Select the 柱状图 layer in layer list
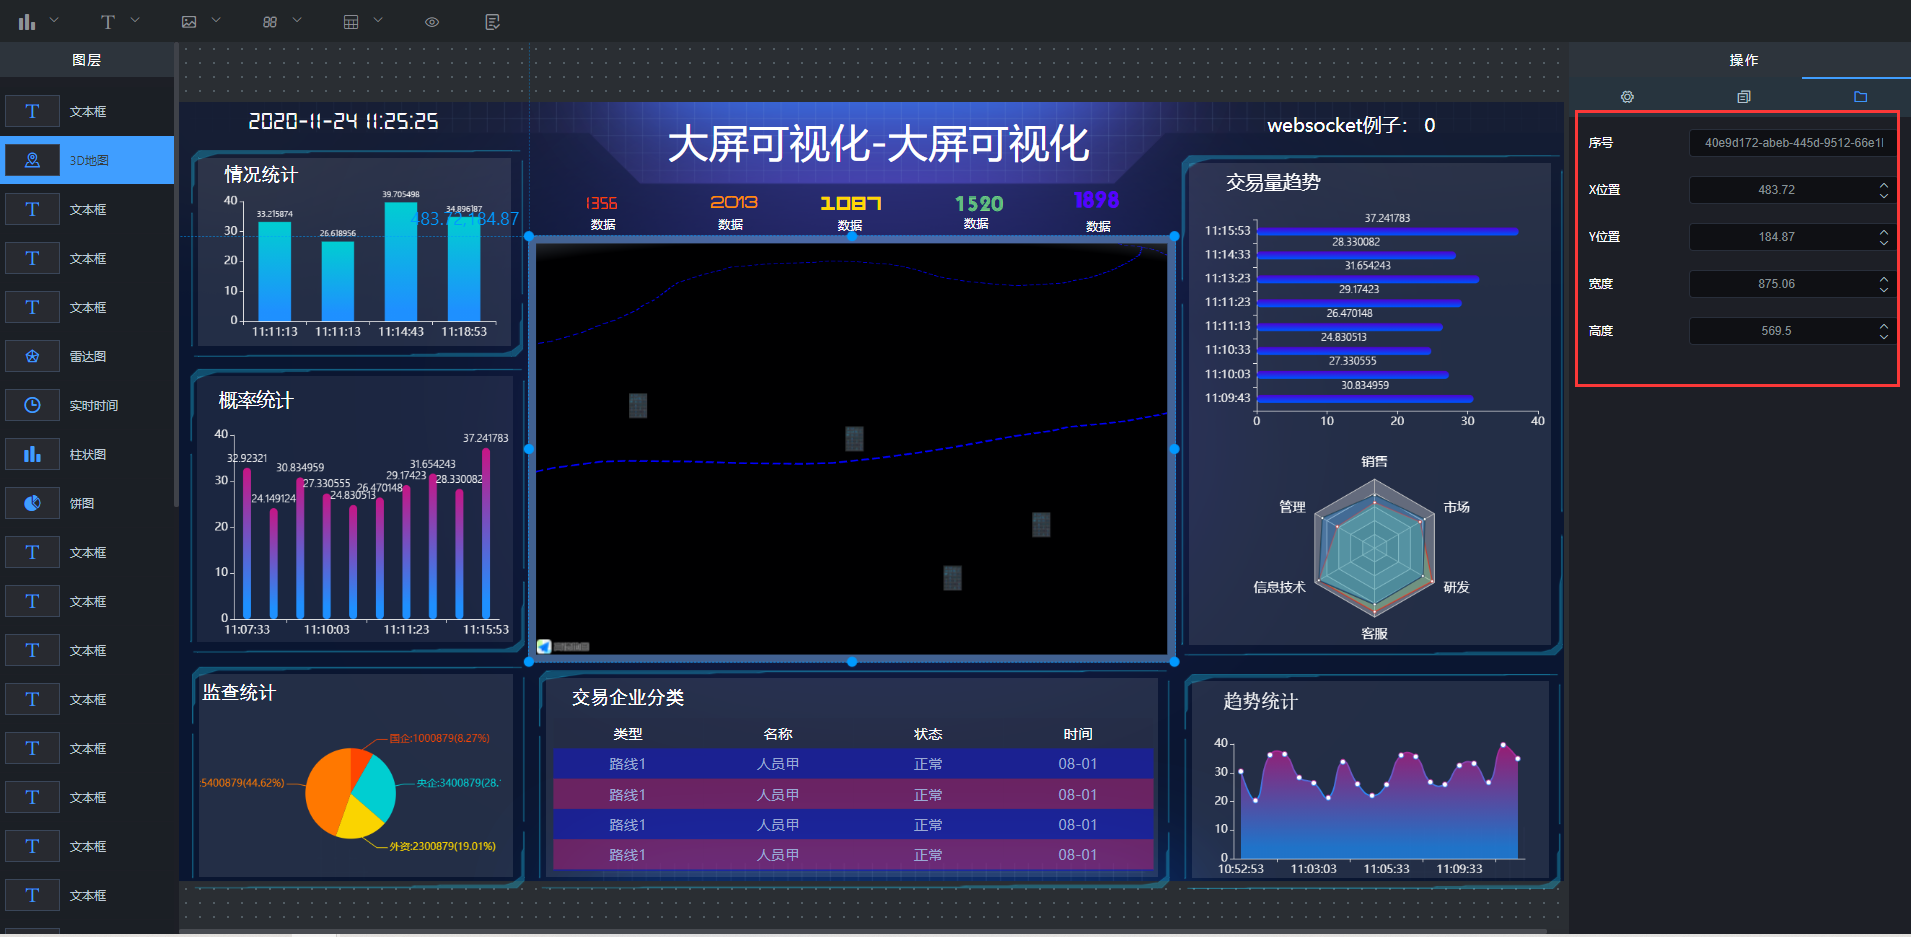This screenshot has width=1911, height=937. (87, 454)
